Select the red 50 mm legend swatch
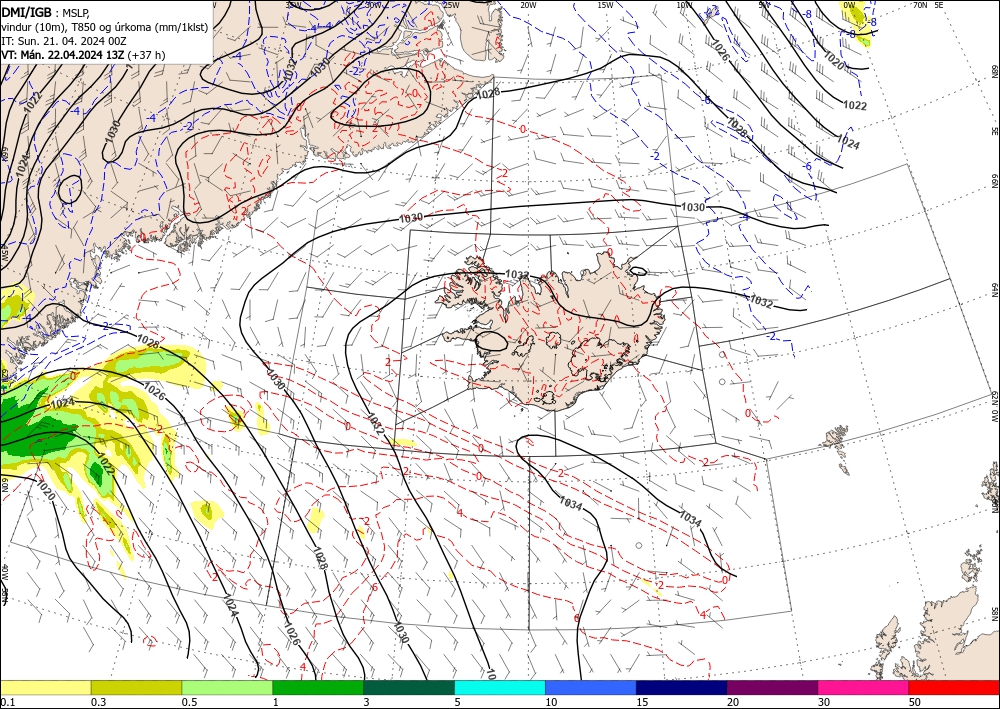Viewport: 1000px width, 709px height. coord(954,687)
